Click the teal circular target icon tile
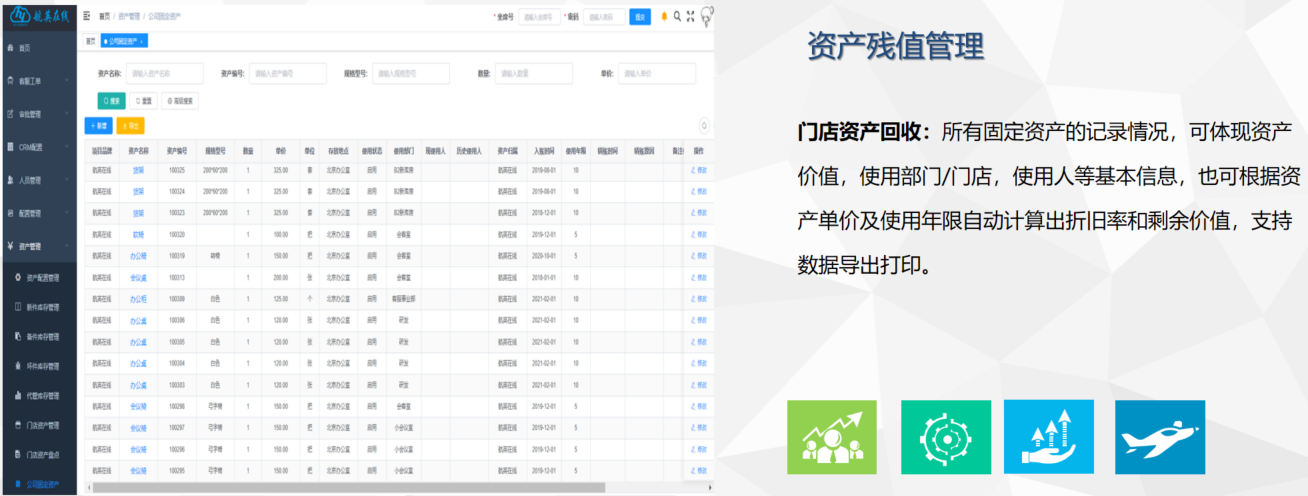The width and height of the screenshot is (1308, 496). click(945, 437)
